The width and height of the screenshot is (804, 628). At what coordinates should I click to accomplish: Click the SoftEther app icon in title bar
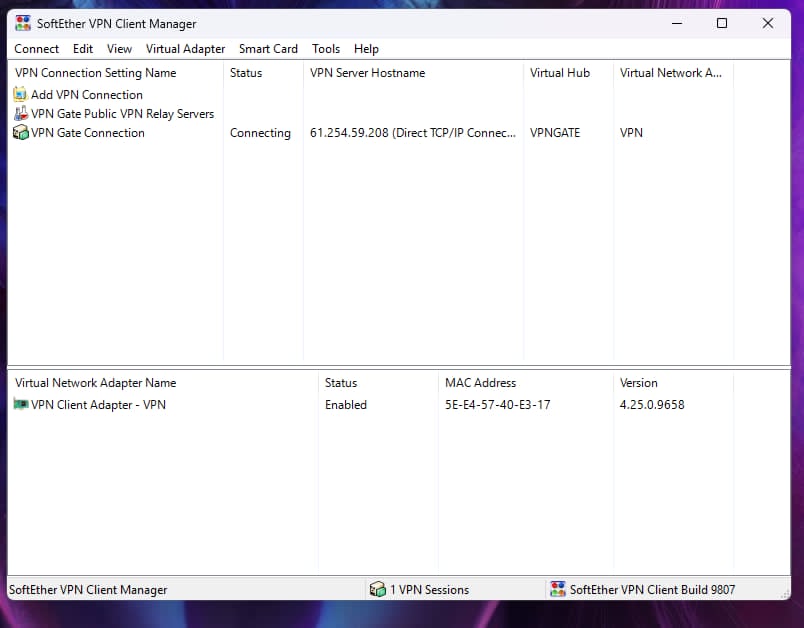point(23,23)
